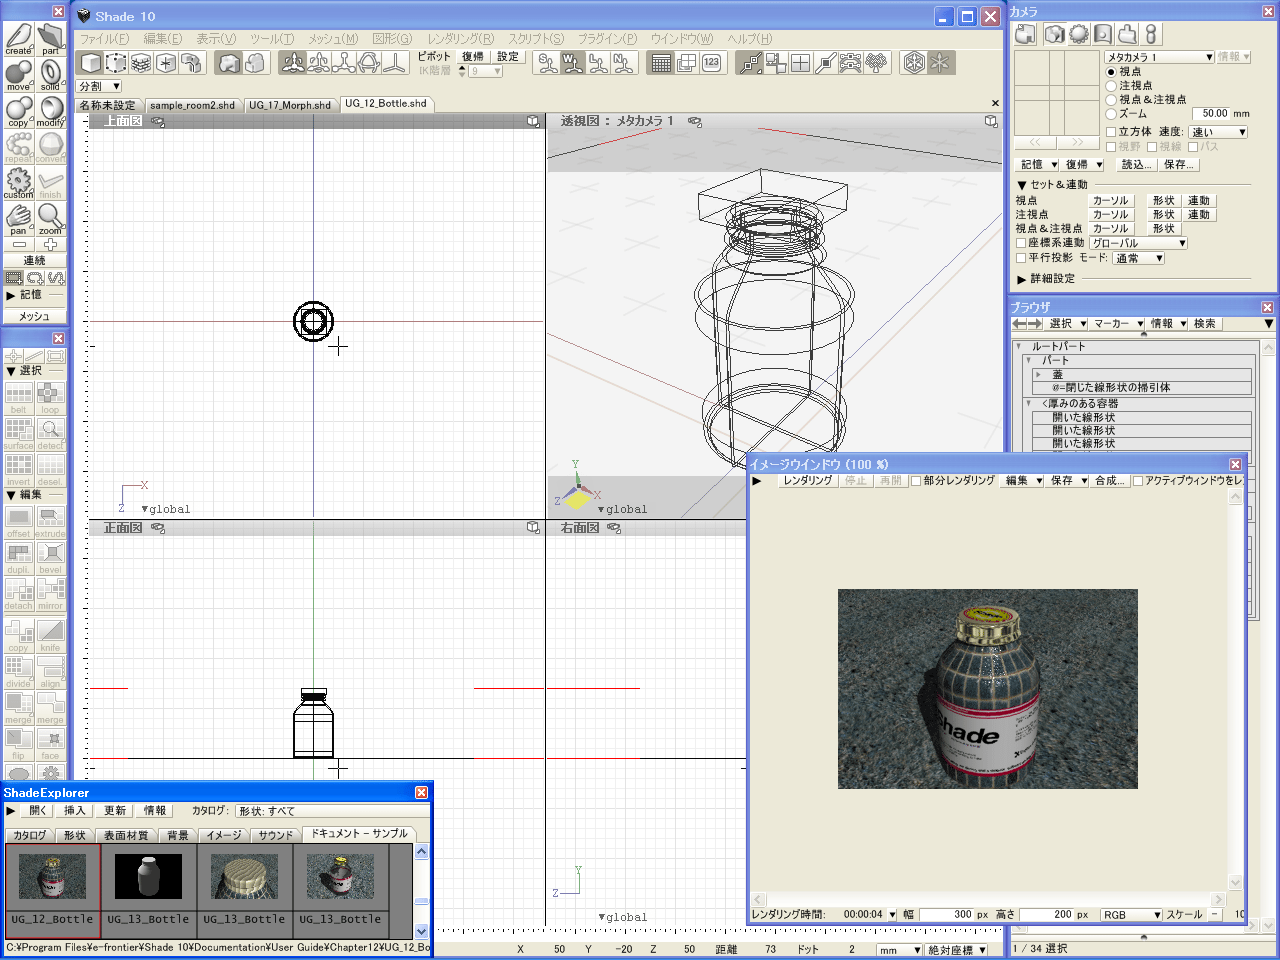Activate the zoom magnifier tool

point(50,219)
